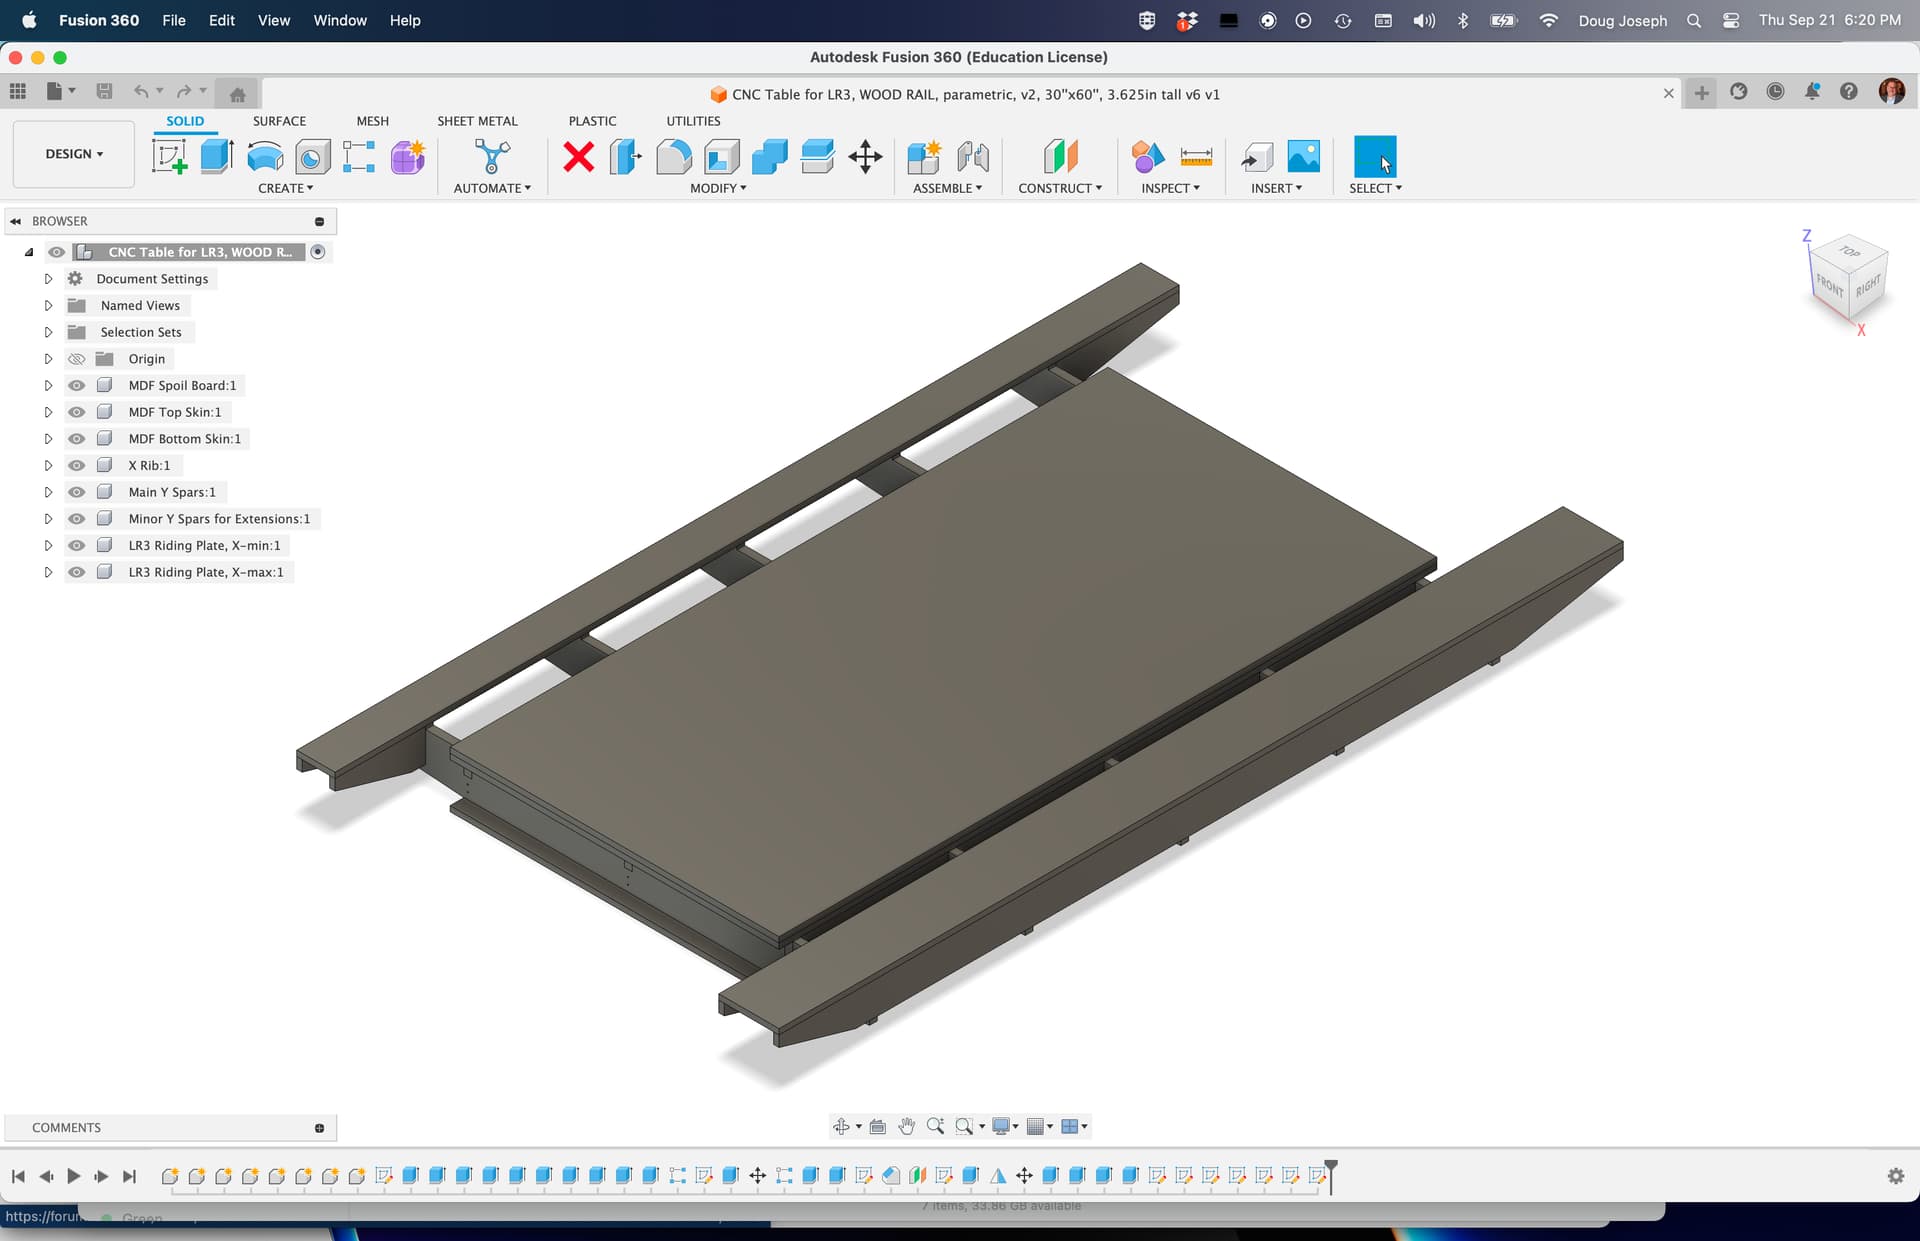Click the Automate tool icon
Image resolution: width=1920 pixels, height=1241 pixels.
492,157
